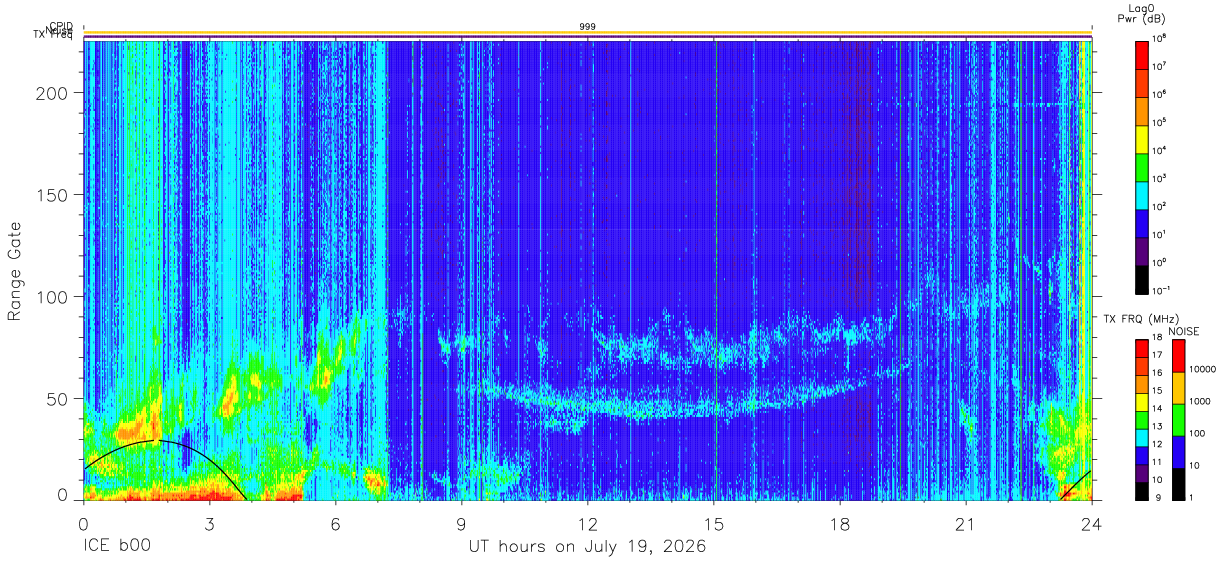Click the 'Lag0 Pwr (dB)' colorbar title

(x=1142, y=13)
